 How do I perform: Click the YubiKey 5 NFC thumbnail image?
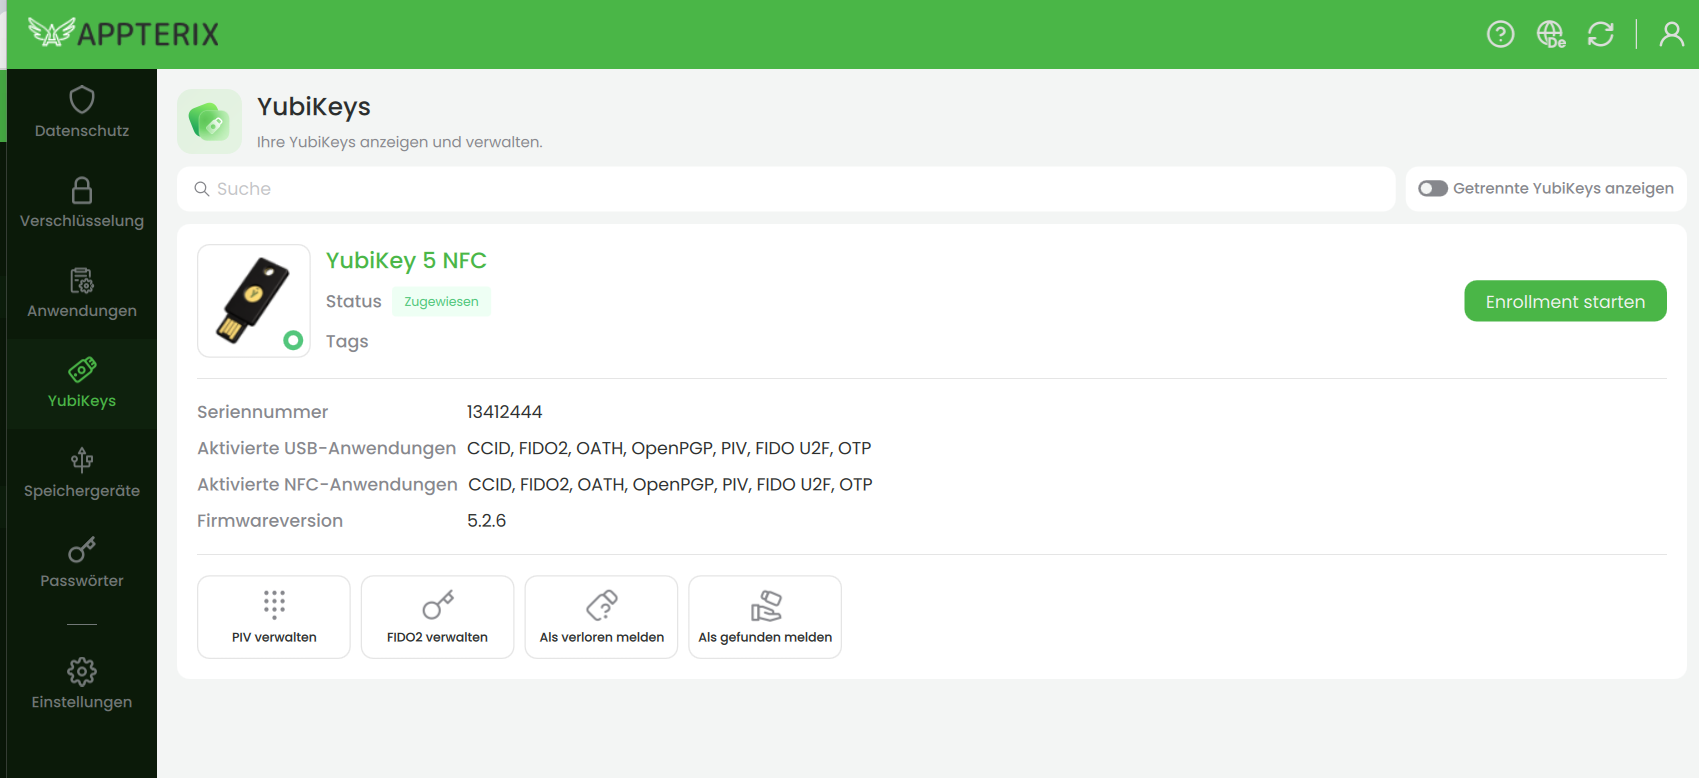coord(254,301)
